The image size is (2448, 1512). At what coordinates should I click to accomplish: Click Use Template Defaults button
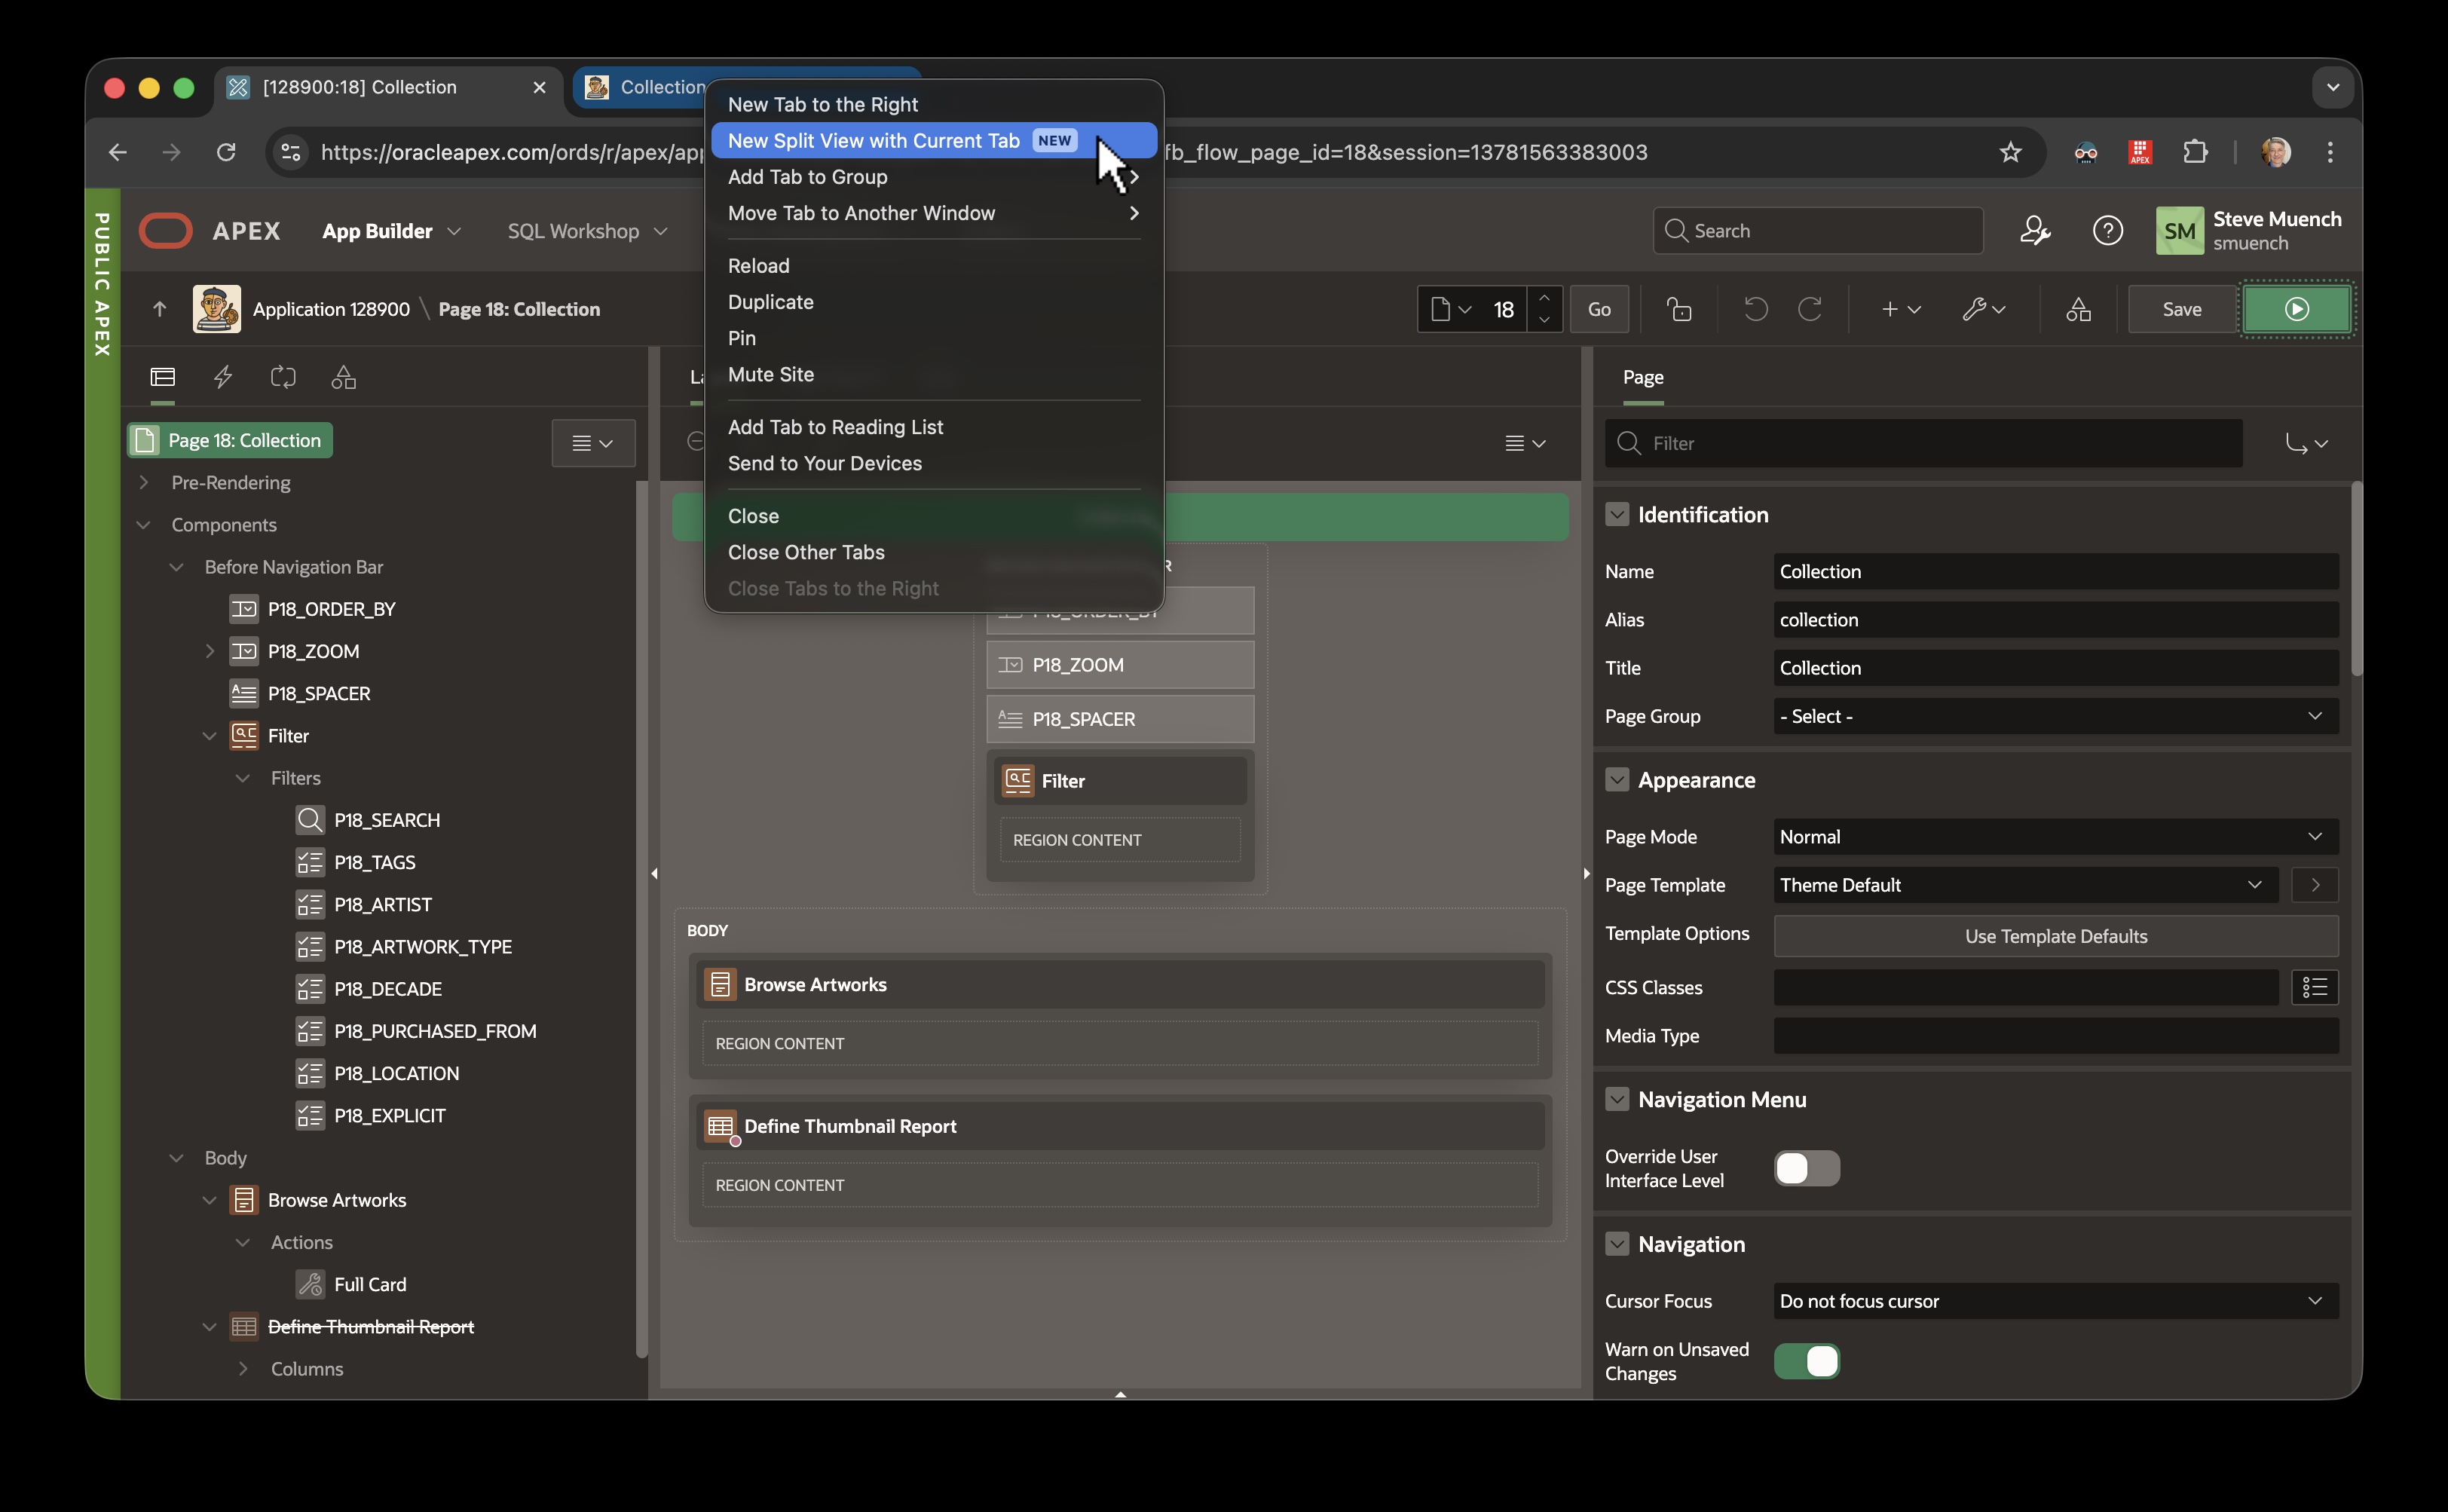[x=2055, y=936]
